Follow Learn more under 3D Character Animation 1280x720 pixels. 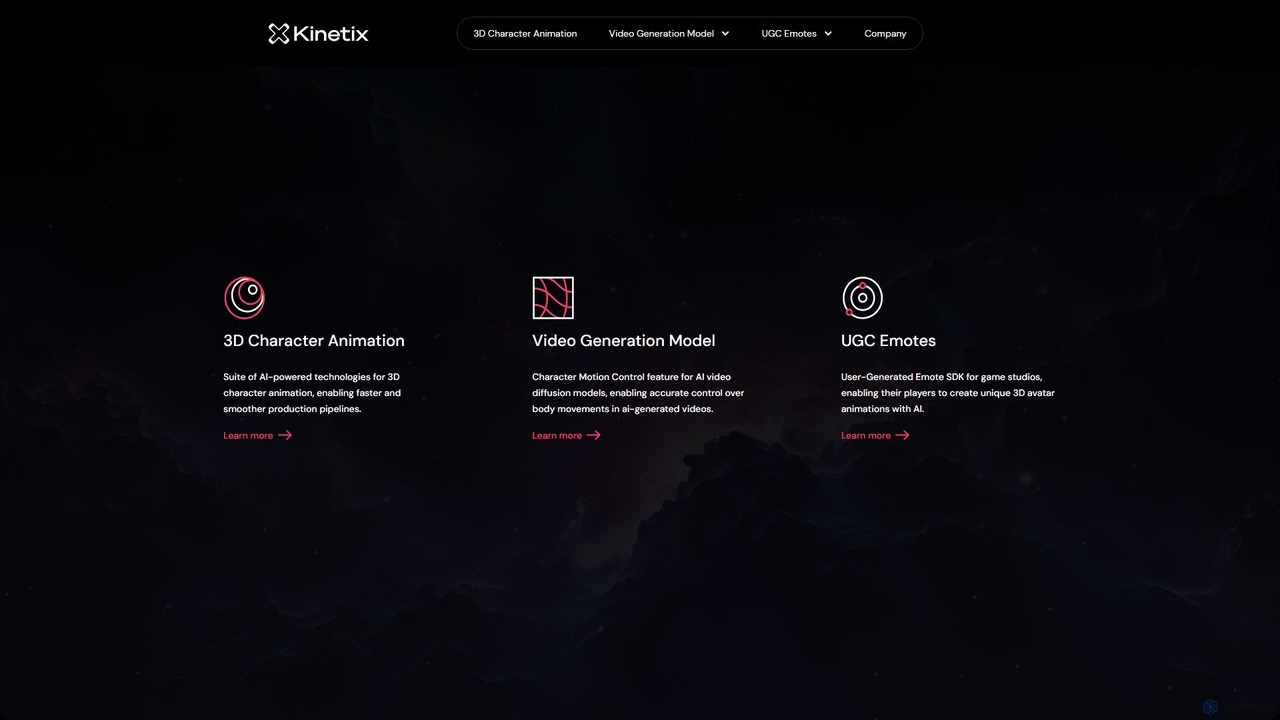258,435
